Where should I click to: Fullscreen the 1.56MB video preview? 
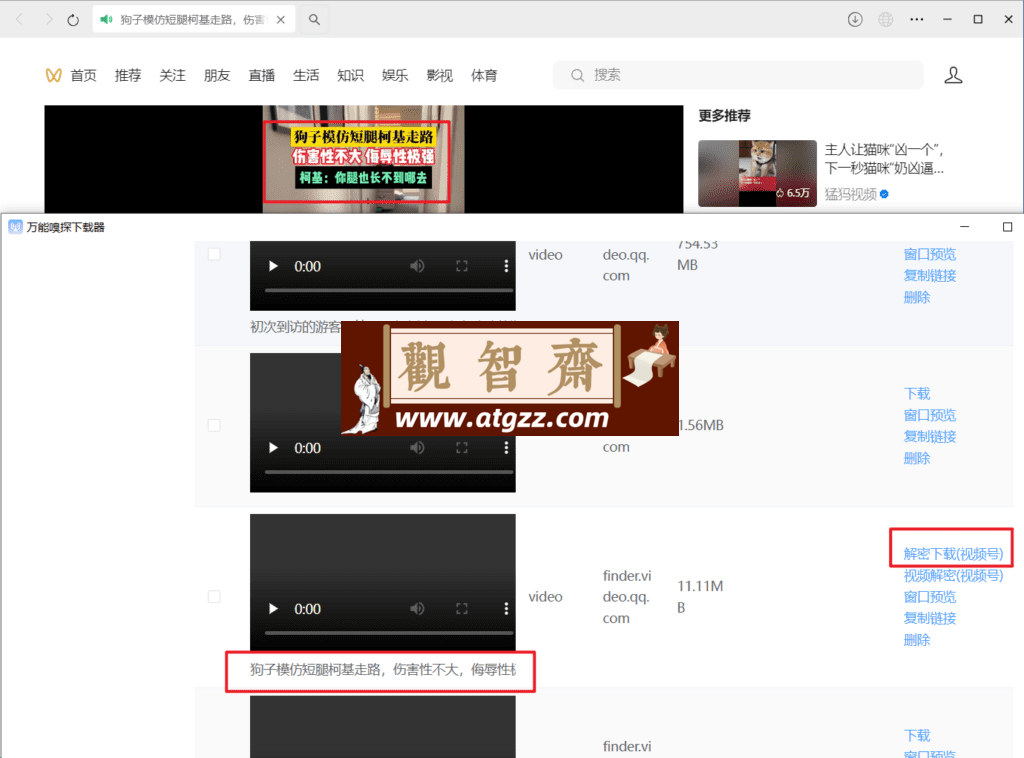[x=462, y=448]
